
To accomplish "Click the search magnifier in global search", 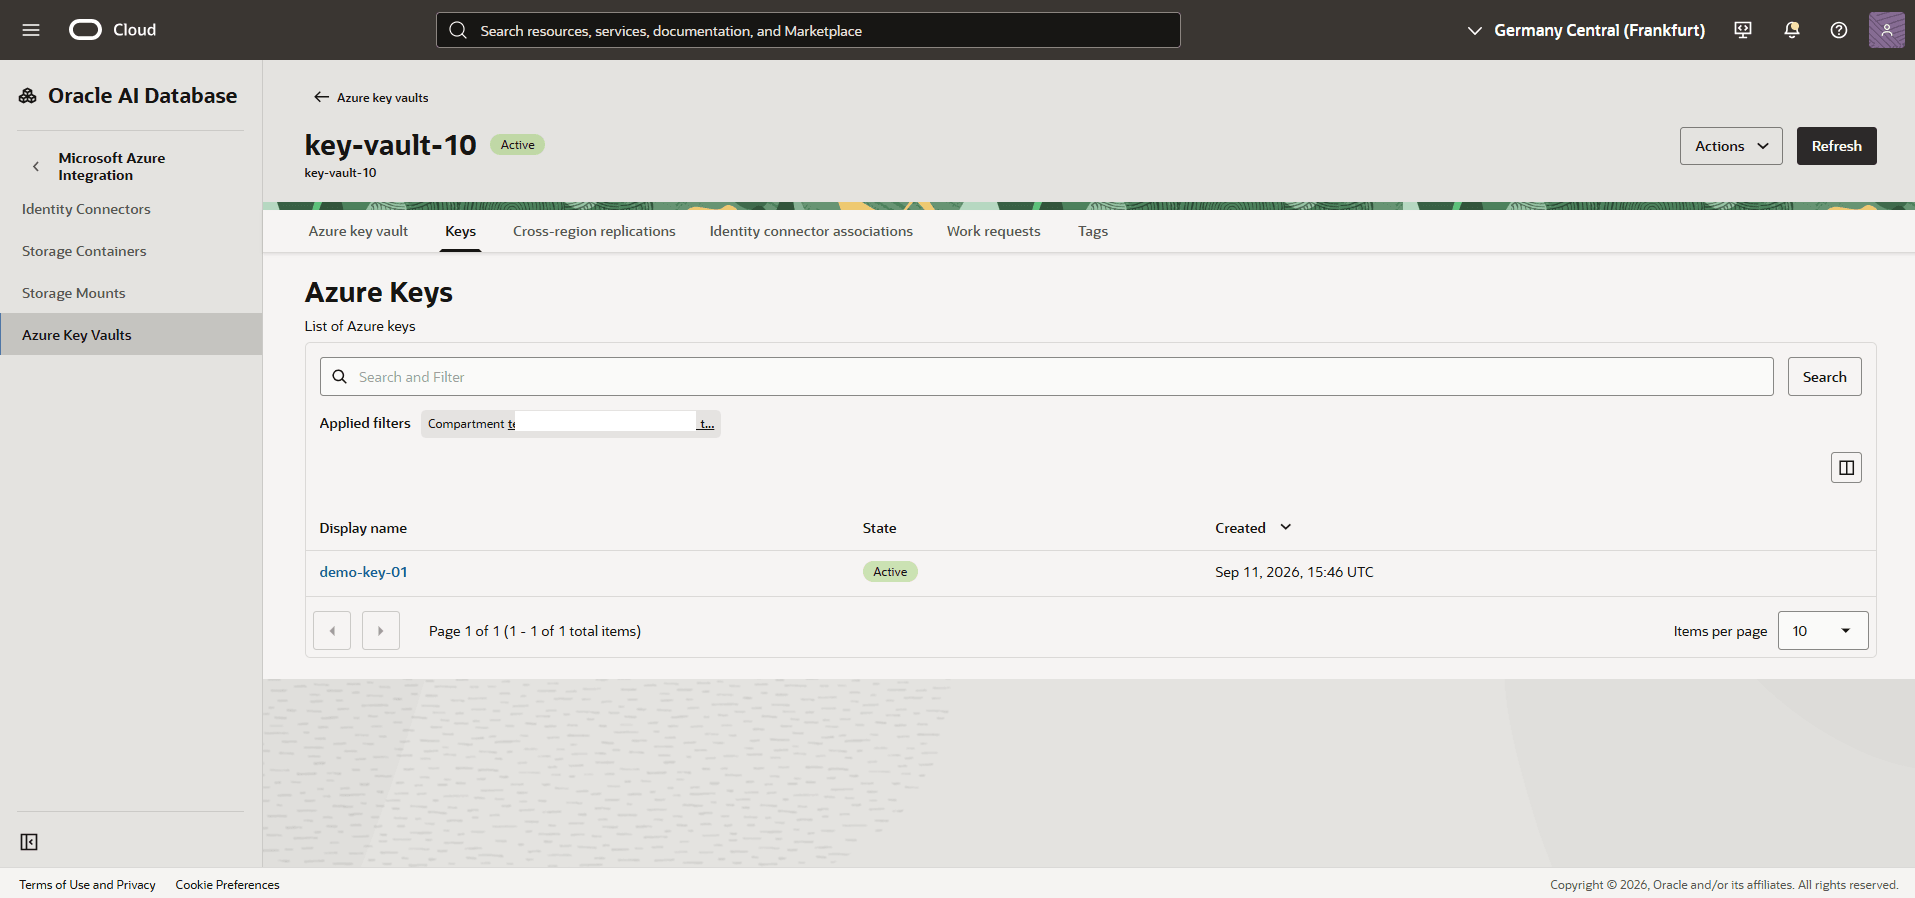I will coord(458,30).
